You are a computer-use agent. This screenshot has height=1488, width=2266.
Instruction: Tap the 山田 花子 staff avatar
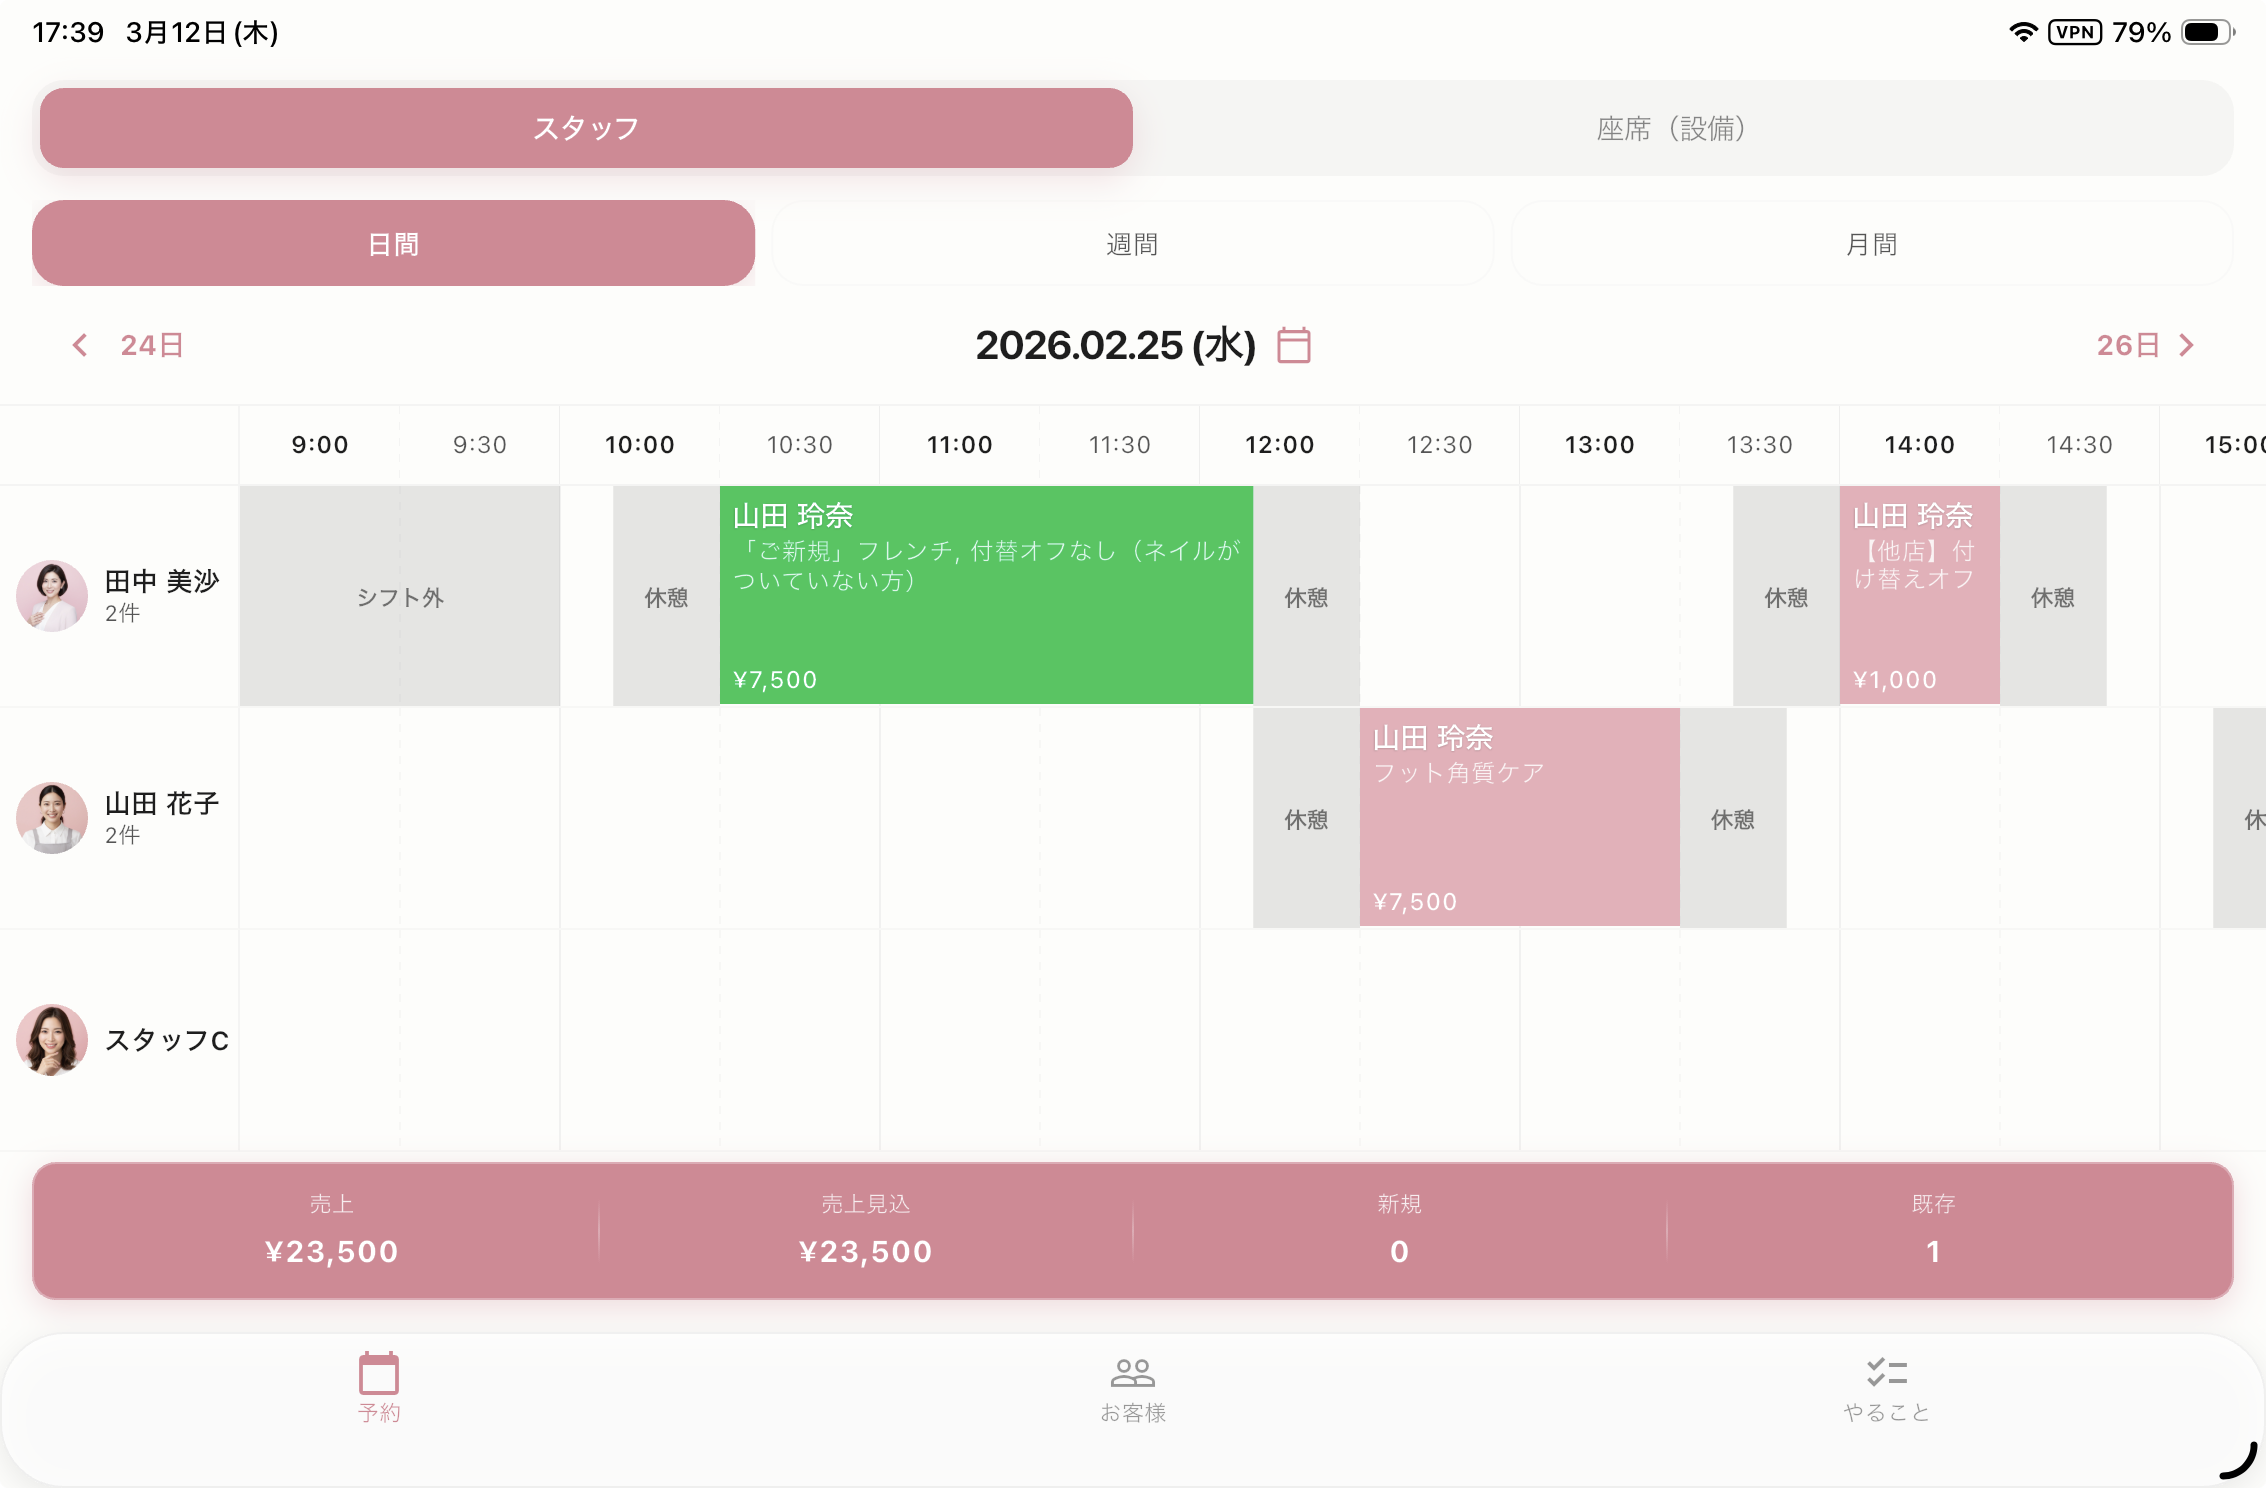(52, 818)
